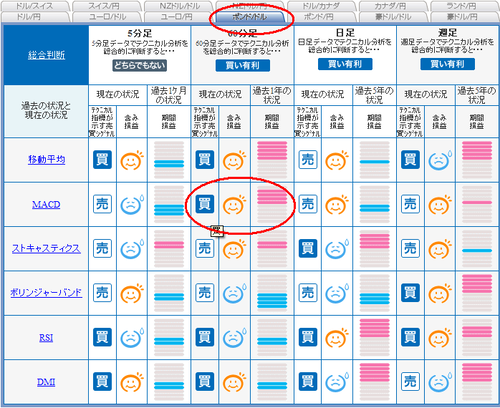Click the ボリンジャーバンド 60分足 blue profit bar gauge
Screen dimensions: 500x408
pyautogui.click(x=272, y=293)
